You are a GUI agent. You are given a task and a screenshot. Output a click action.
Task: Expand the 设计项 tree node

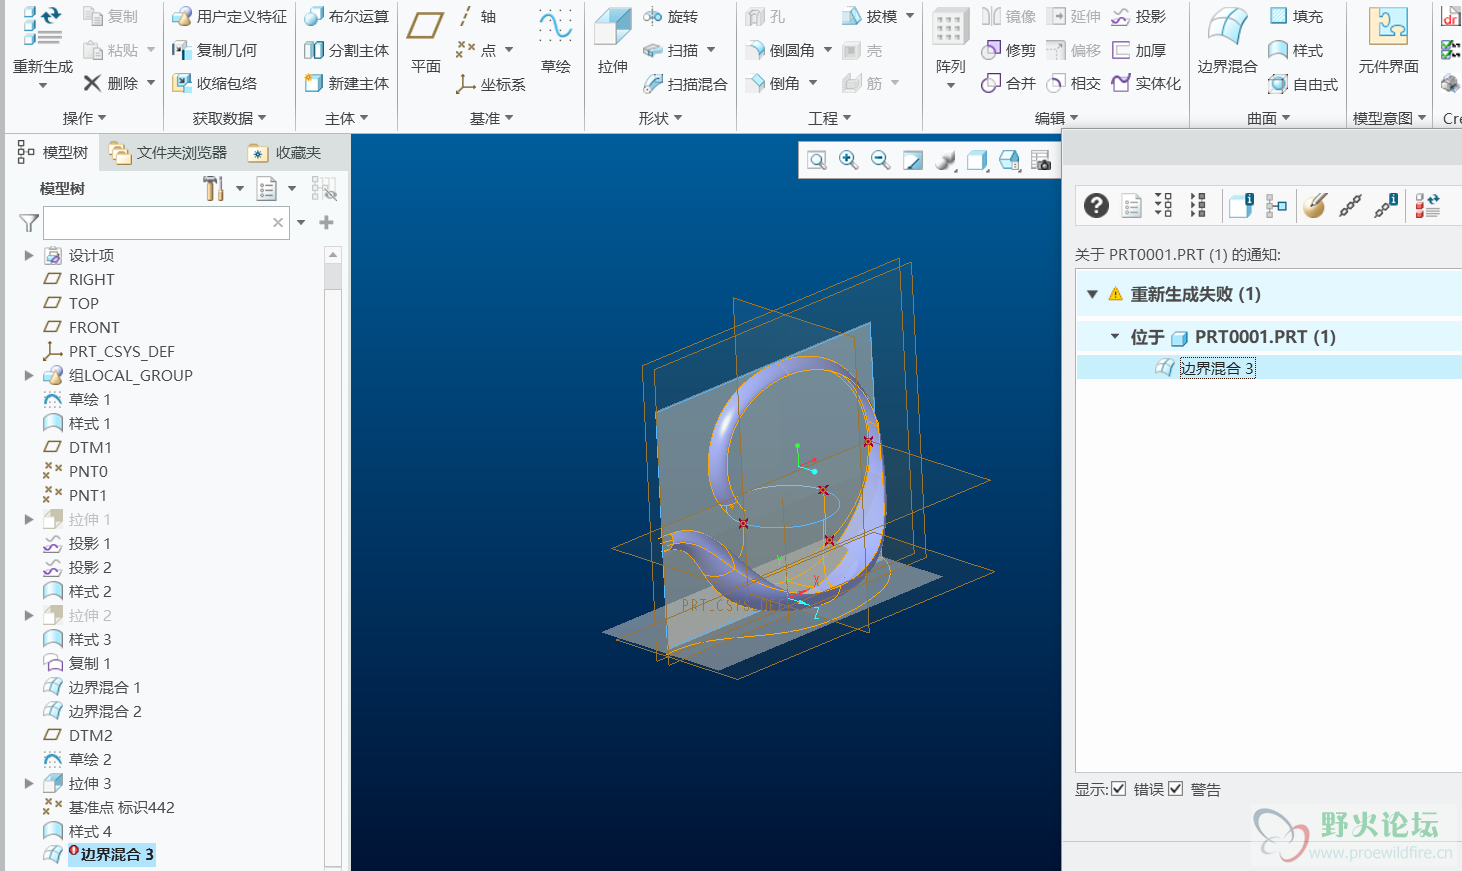tap(29, 256)
